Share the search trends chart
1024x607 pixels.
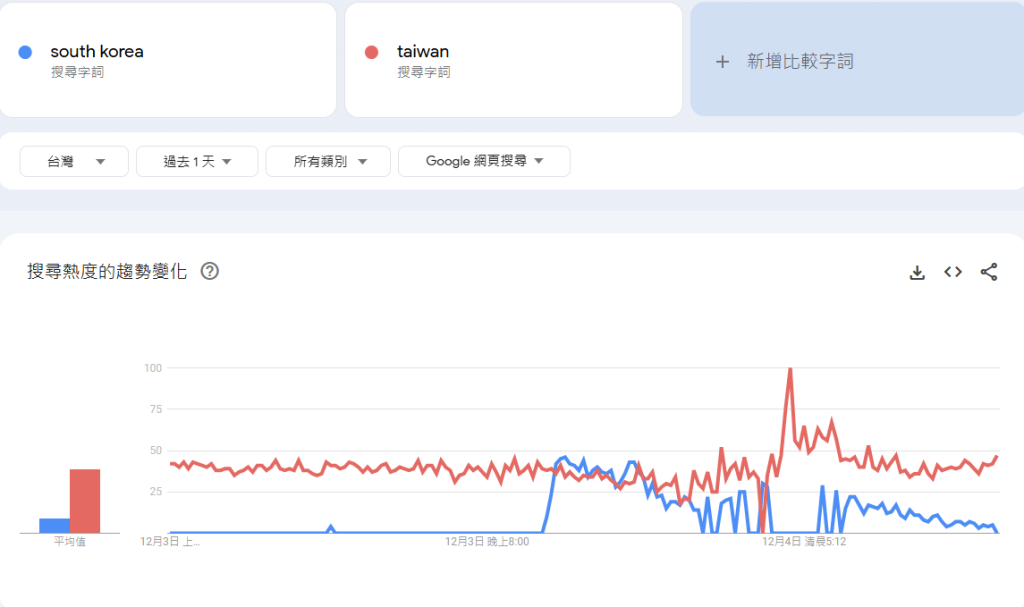click(989, 271)
